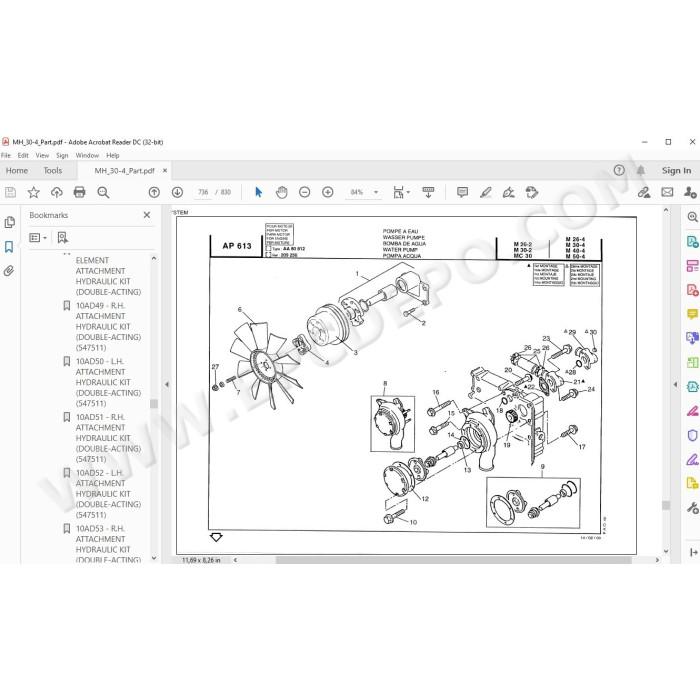The width and height of the screenshot is (700, 700).
Task: Switch to the Tools tab
Action: pos(53,171)
